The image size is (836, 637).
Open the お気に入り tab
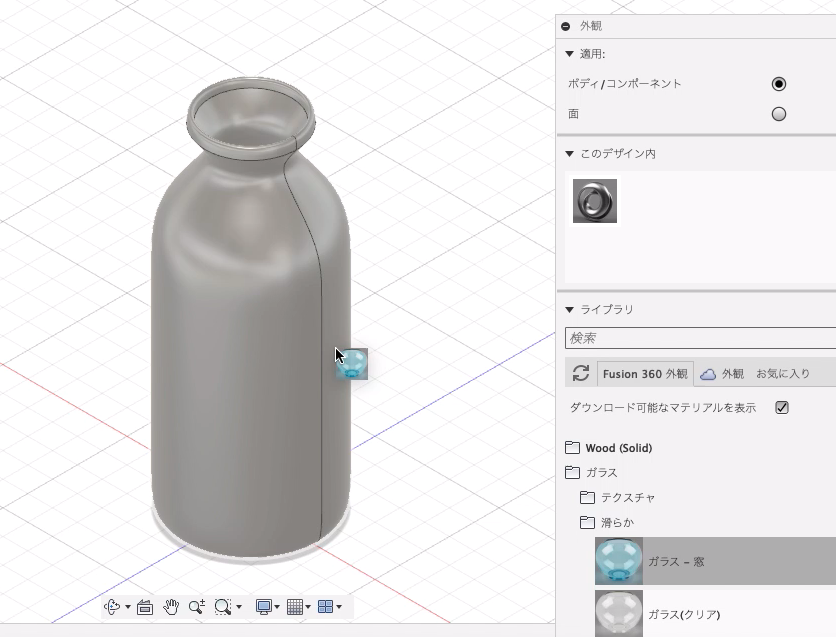[783, 374]
